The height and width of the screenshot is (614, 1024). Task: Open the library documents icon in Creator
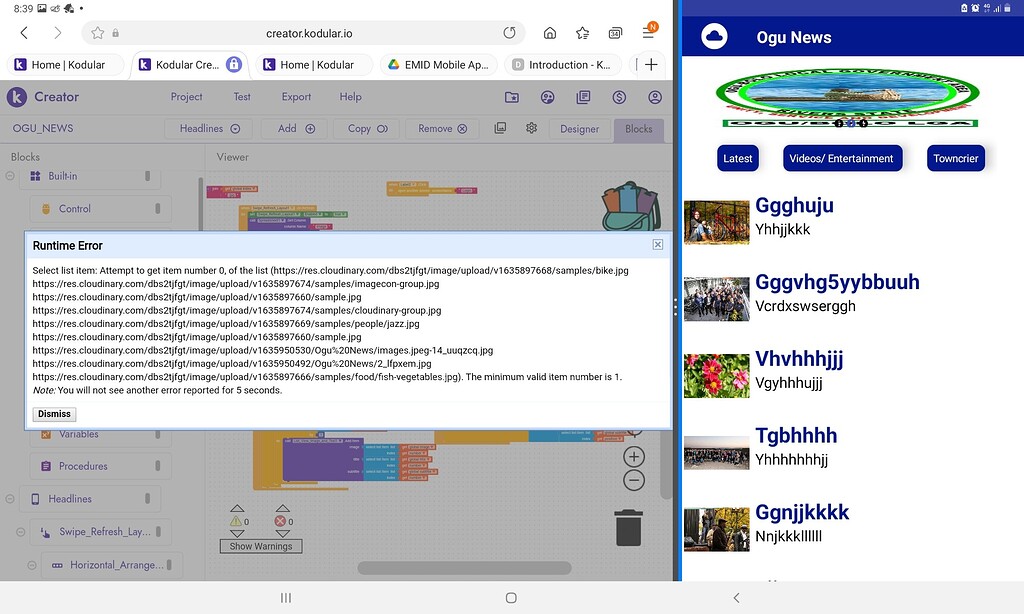583,97
